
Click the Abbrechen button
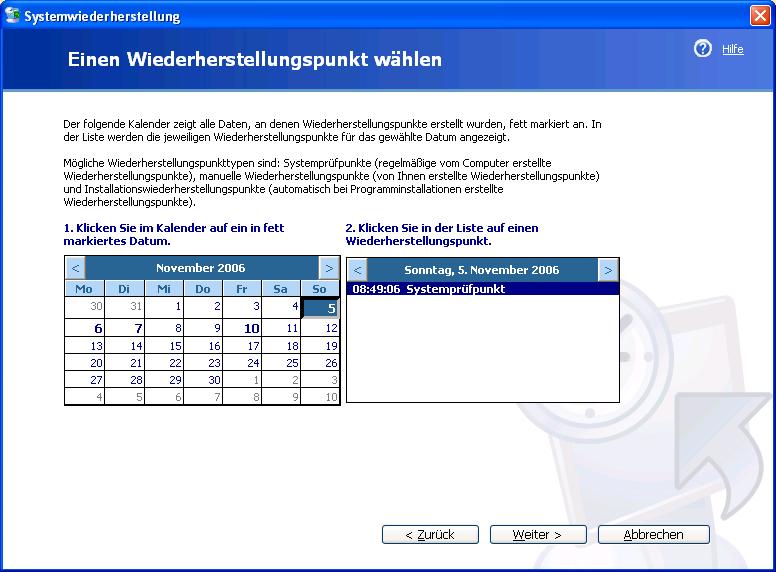click(654, 534)
